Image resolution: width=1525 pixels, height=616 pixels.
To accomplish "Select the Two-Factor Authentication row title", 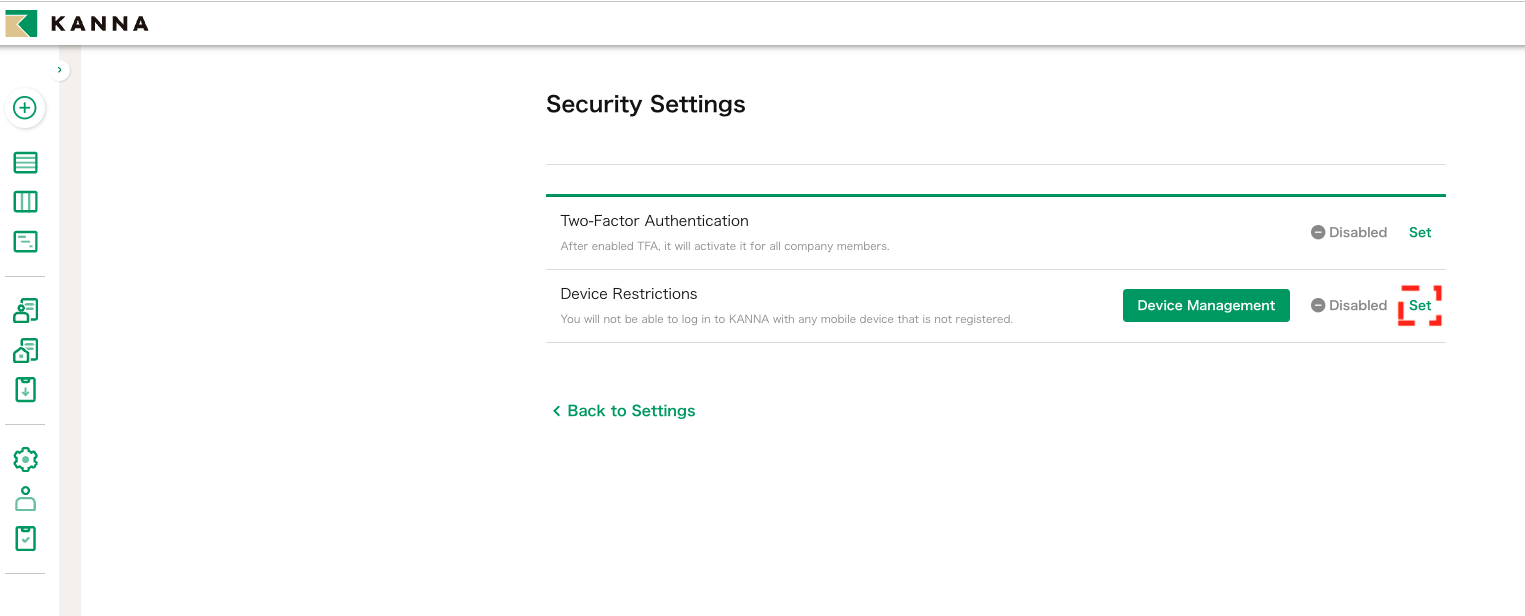I will [654, 221].
